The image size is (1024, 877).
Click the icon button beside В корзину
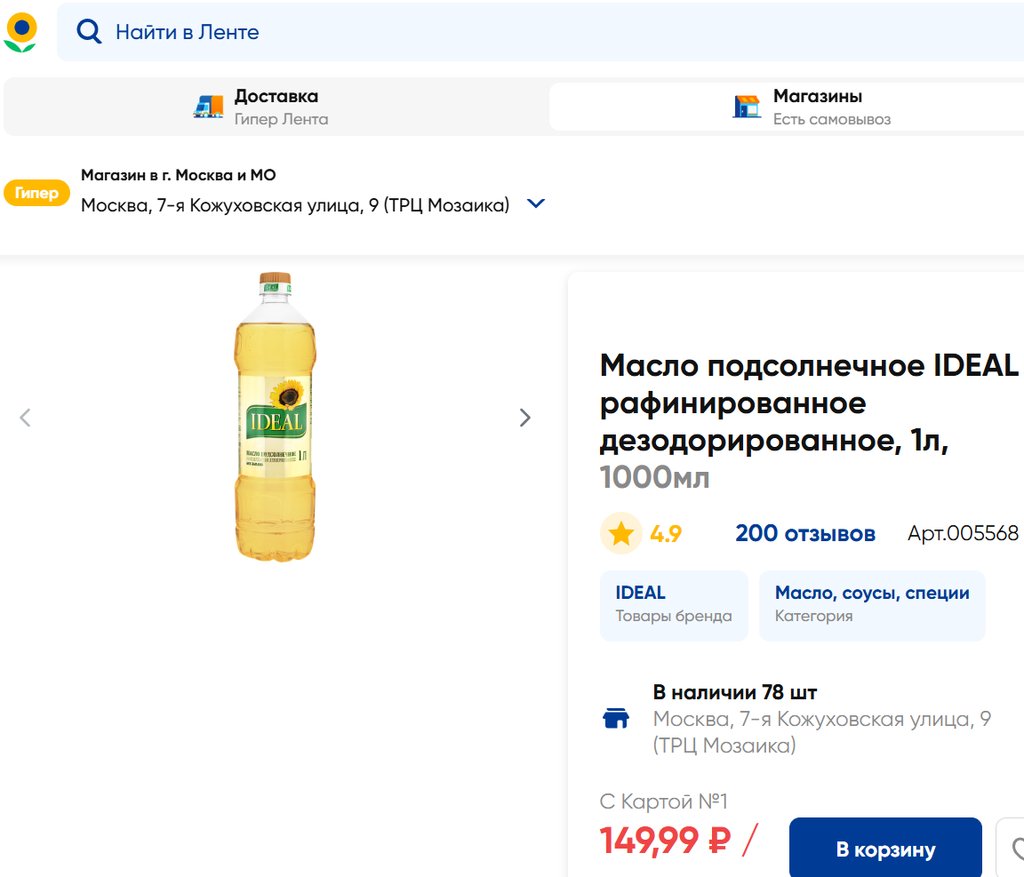(x=1012, y=849)
